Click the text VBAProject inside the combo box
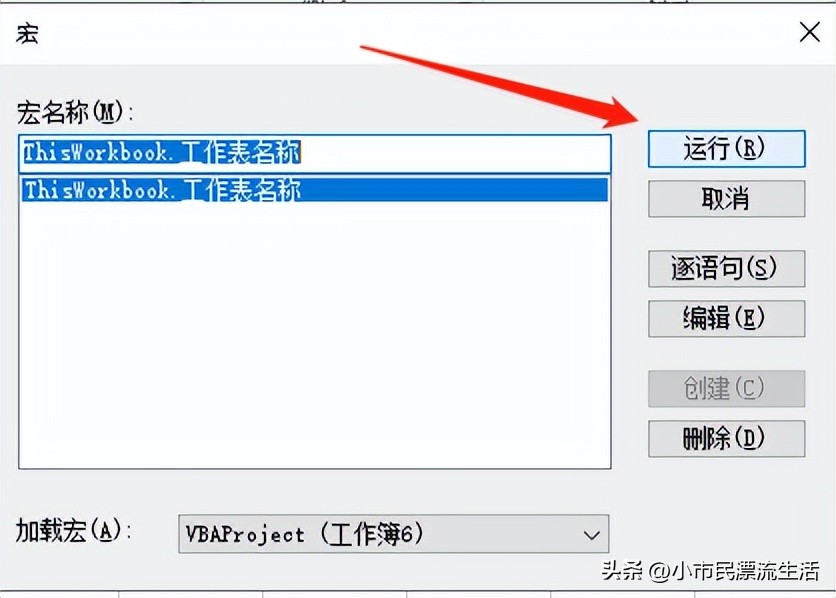 pyautogui.click(x=245, y=534)
